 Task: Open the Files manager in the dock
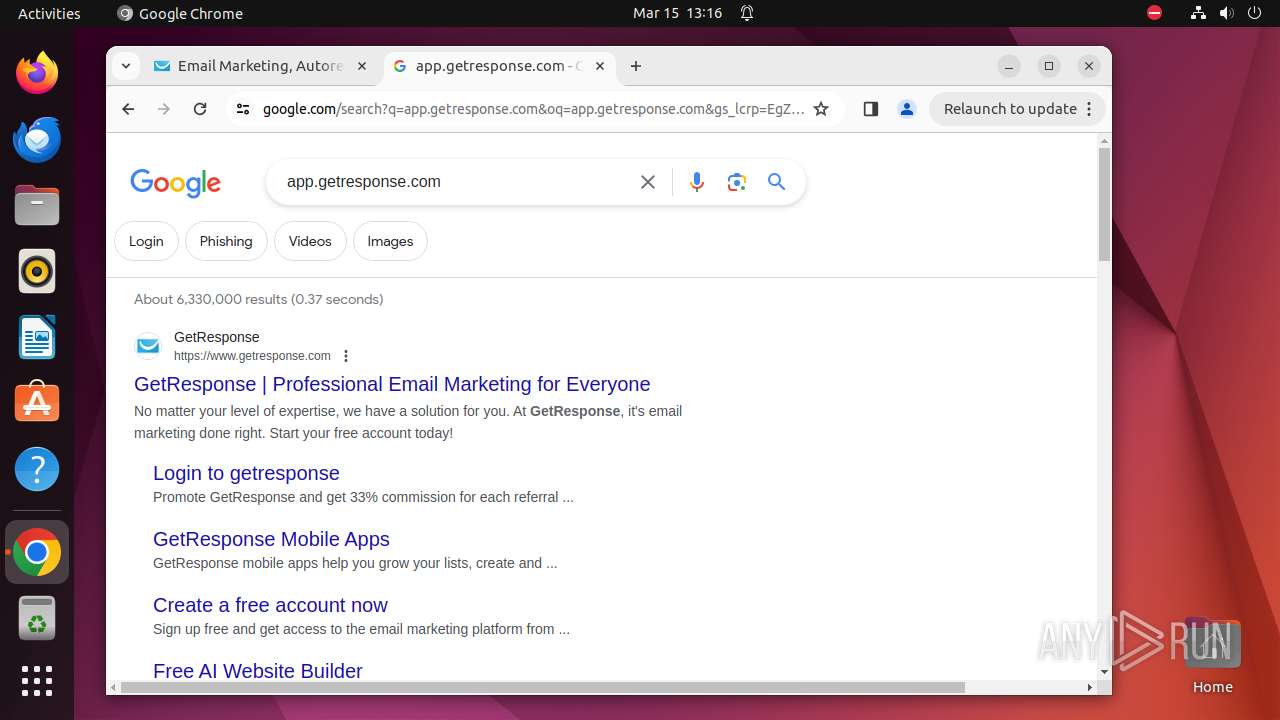(37, 205)
